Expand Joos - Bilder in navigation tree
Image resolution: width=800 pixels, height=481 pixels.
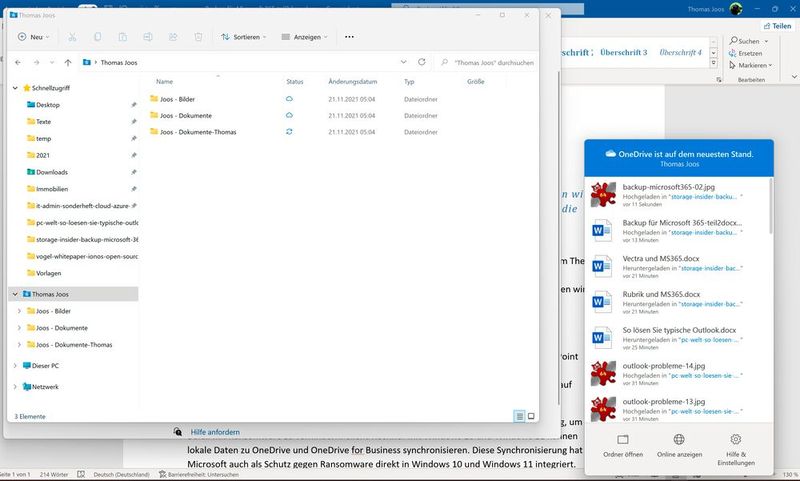pyautogui.click(x=19, y=311)
